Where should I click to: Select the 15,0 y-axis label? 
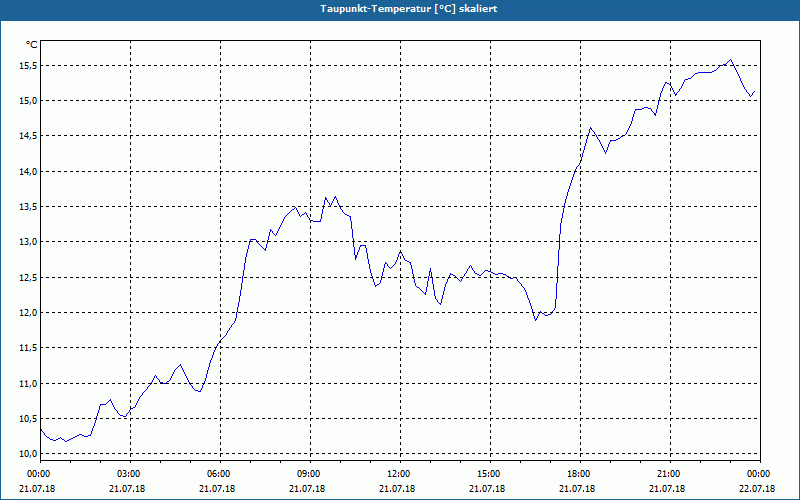point(28,101)
